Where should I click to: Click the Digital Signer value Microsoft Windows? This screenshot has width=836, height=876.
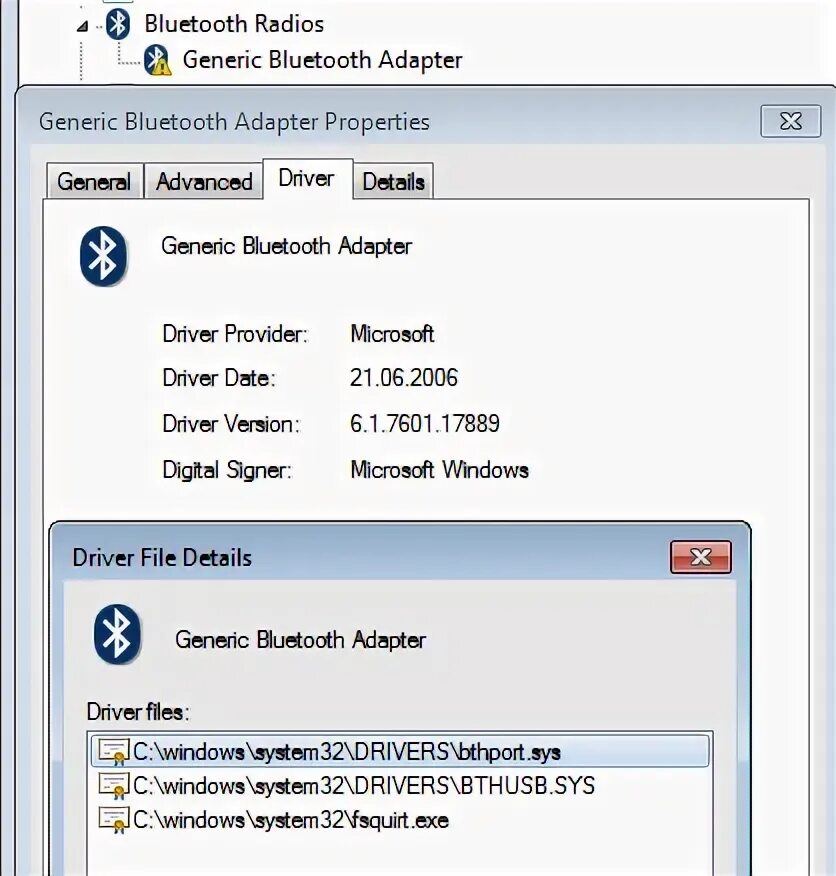pos(439,469)
